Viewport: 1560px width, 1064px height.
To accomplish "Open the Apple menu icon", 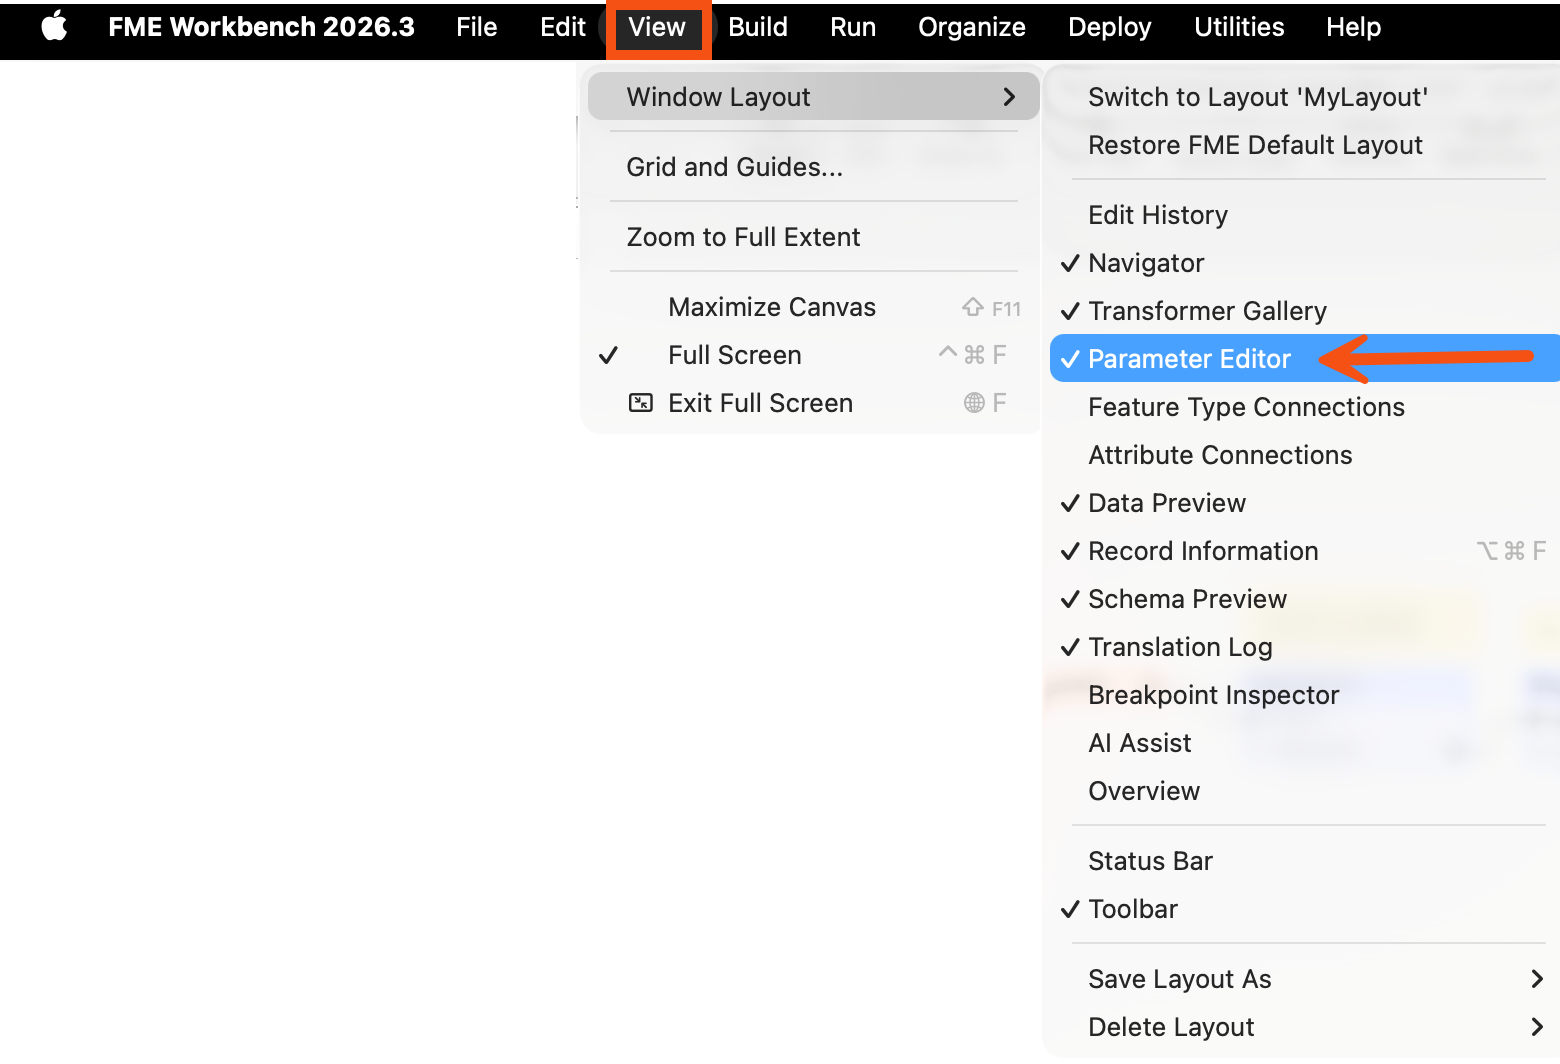I will (55, 27).
